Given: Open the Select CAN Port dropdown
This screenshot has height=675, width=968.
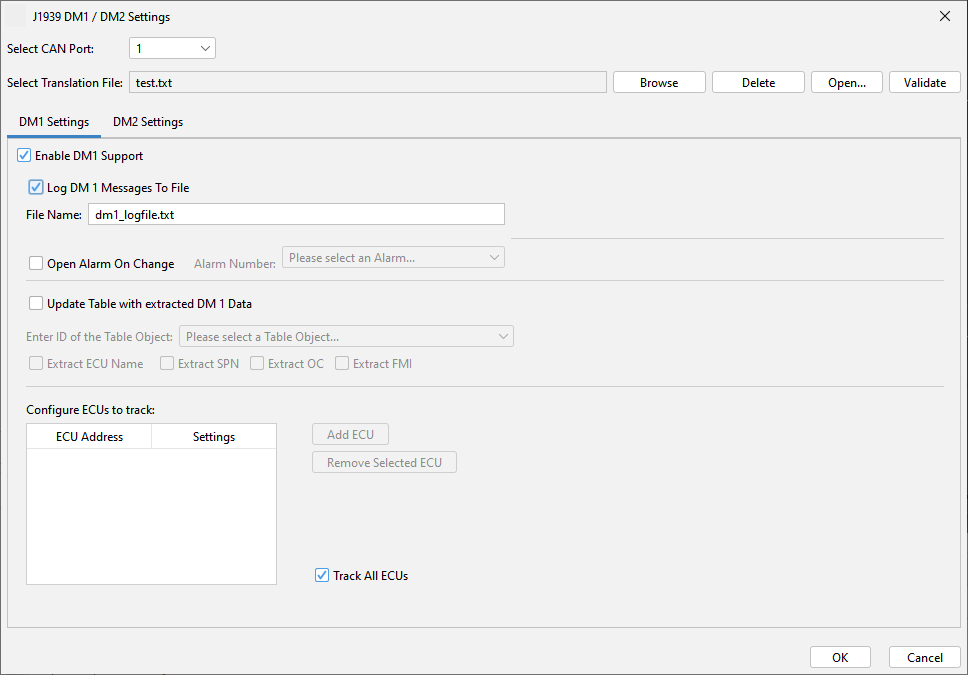Looking at the screenshot, I should point(172,48).
